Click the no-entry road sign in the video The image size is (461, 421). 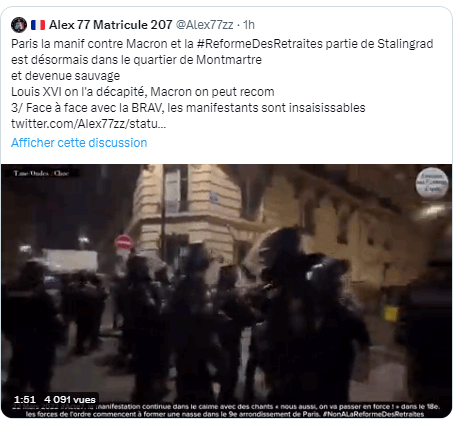pos(124,242)
